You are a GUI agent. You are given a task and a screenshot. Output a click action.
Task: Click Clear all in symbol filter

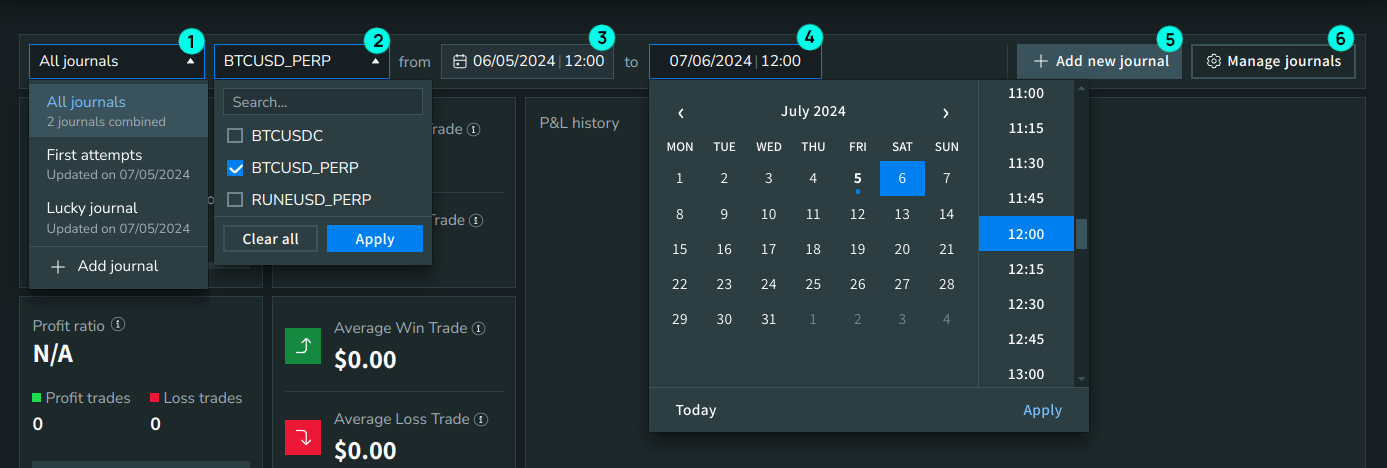point(269,239)
